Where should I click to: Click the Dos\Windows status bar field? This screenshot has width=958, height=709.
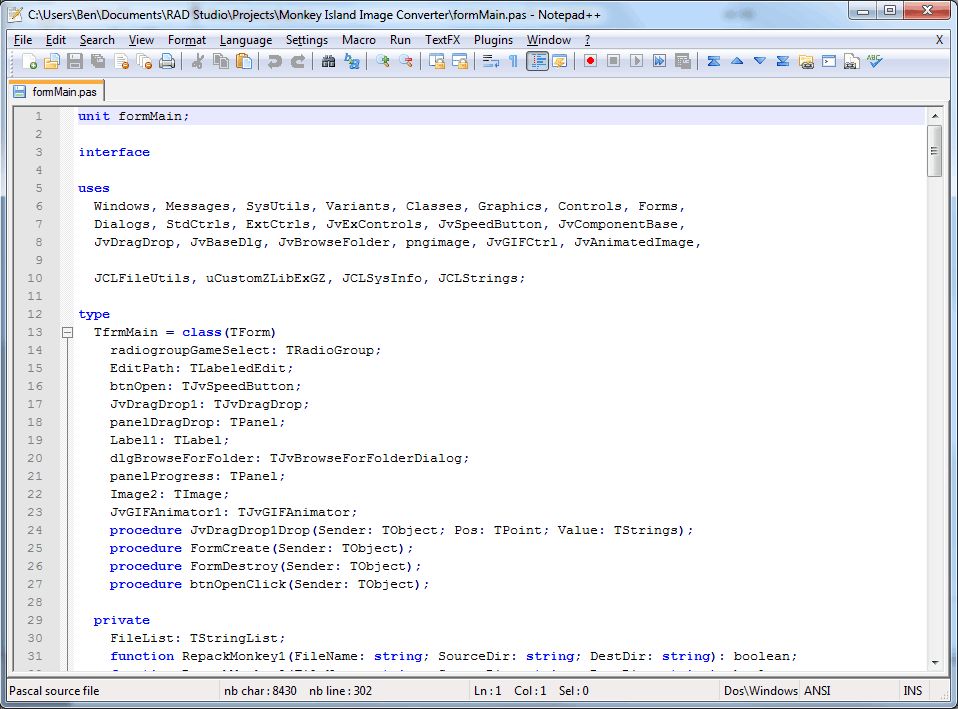[760, 691]
